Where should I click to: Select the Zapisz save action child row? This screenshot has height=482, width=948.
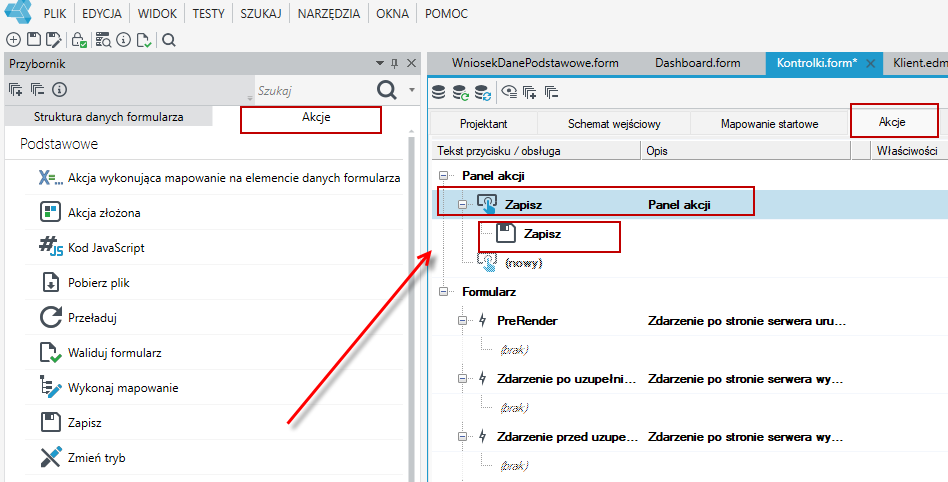point(542,233)
